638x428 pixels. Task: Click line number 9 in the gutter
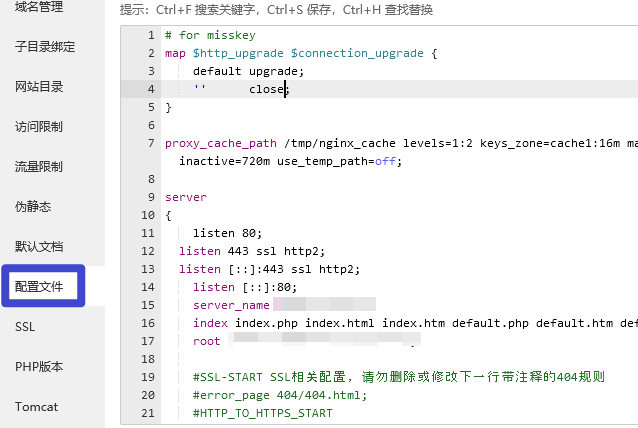point(150,179)
